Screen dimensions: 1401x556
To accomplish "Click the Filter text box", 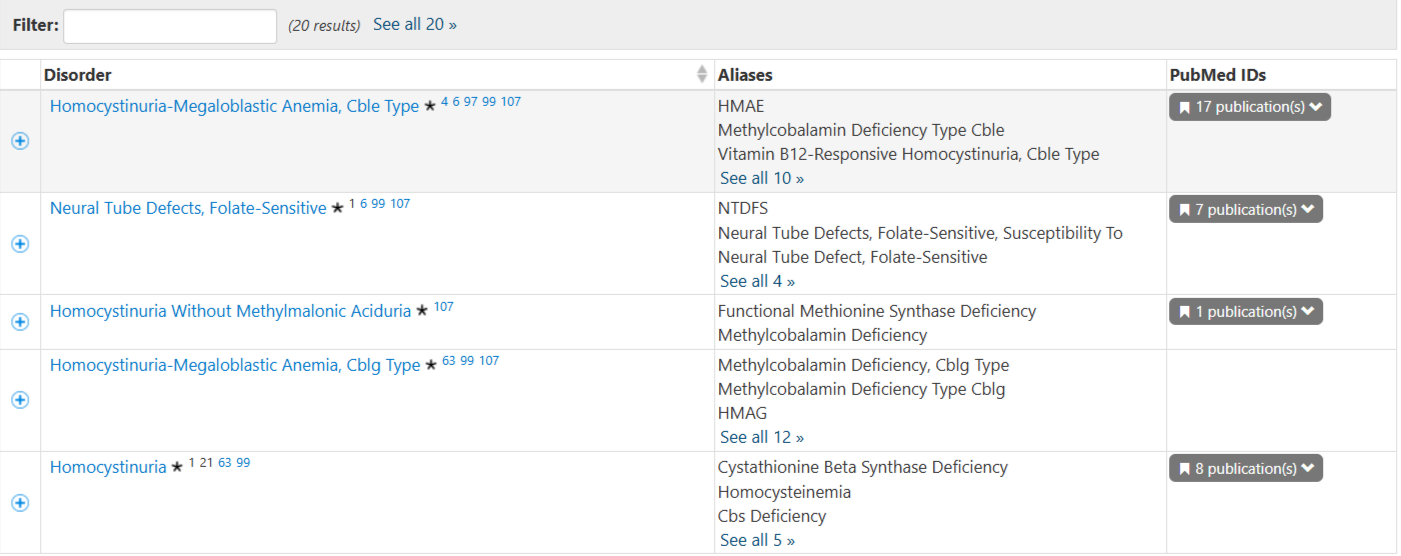I will [170, 26].
